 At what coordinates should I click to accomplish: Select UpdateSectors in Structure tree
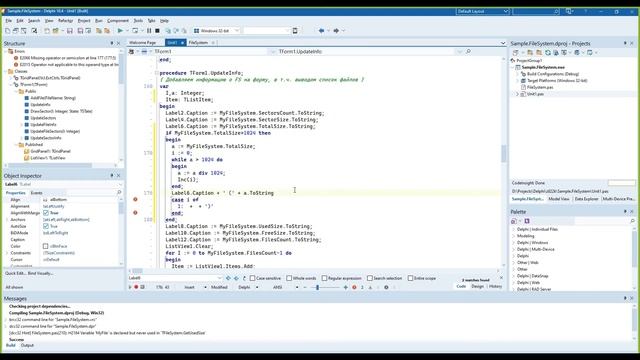[x=43, y=118]
